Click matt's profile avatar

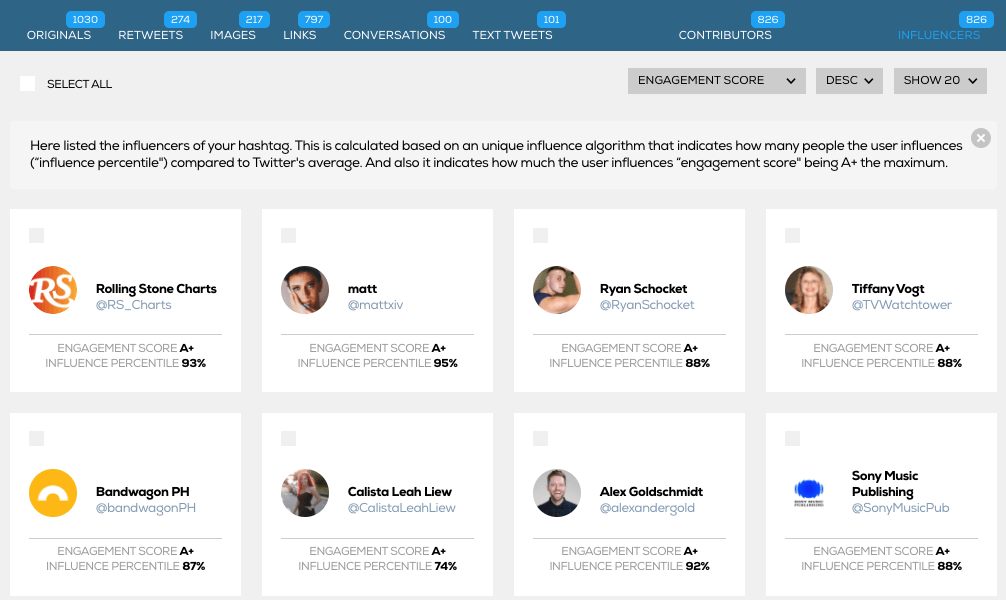point(305,290)
